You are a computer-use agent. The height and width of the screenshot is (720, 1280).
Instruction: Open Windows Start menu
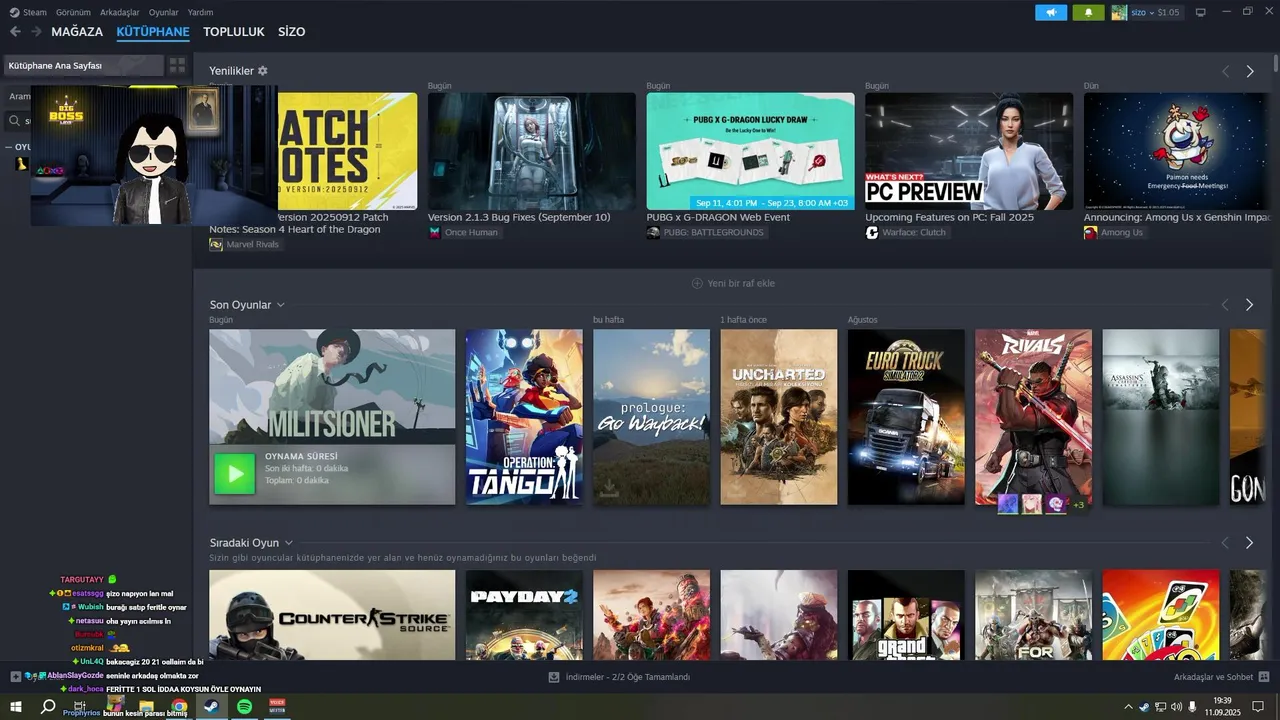pos(16,707)
